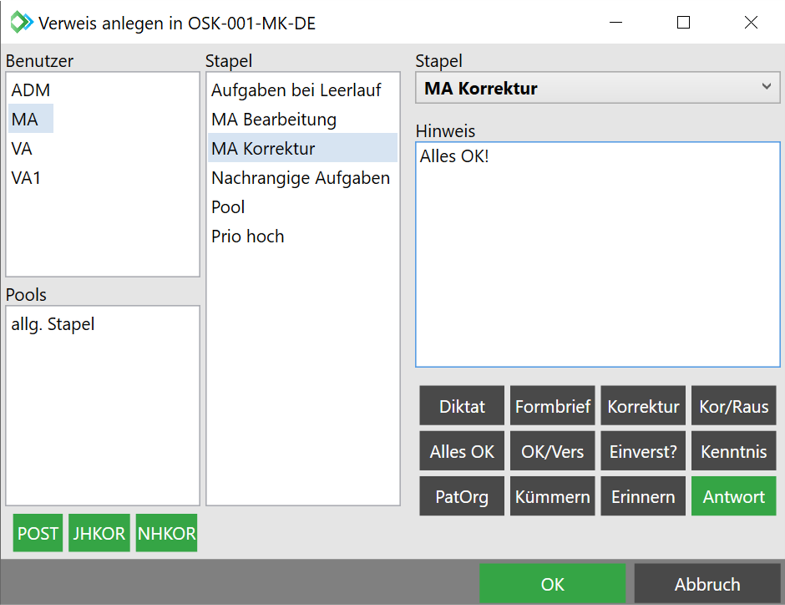Screen dimensions: 785x605
Task: Select the green POST shortcut button
Action: tap(38, 534)
